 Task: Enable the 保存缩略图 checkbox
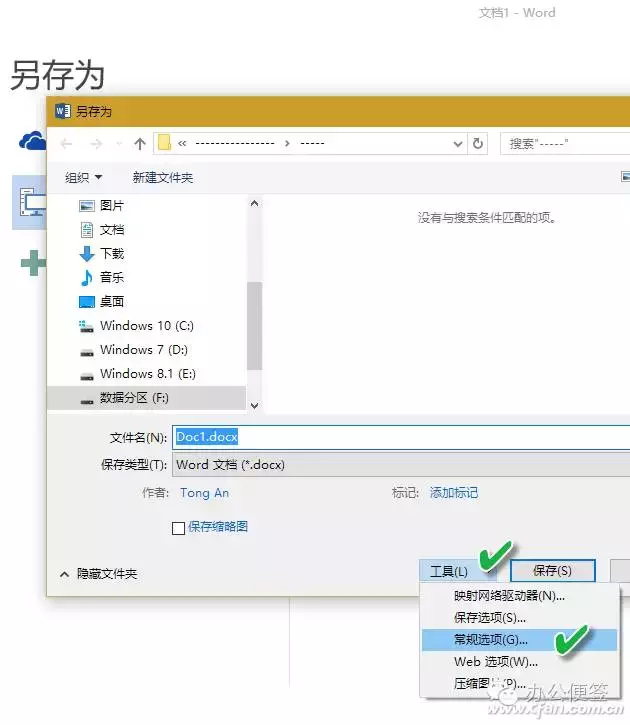click(x=178, y=528)
